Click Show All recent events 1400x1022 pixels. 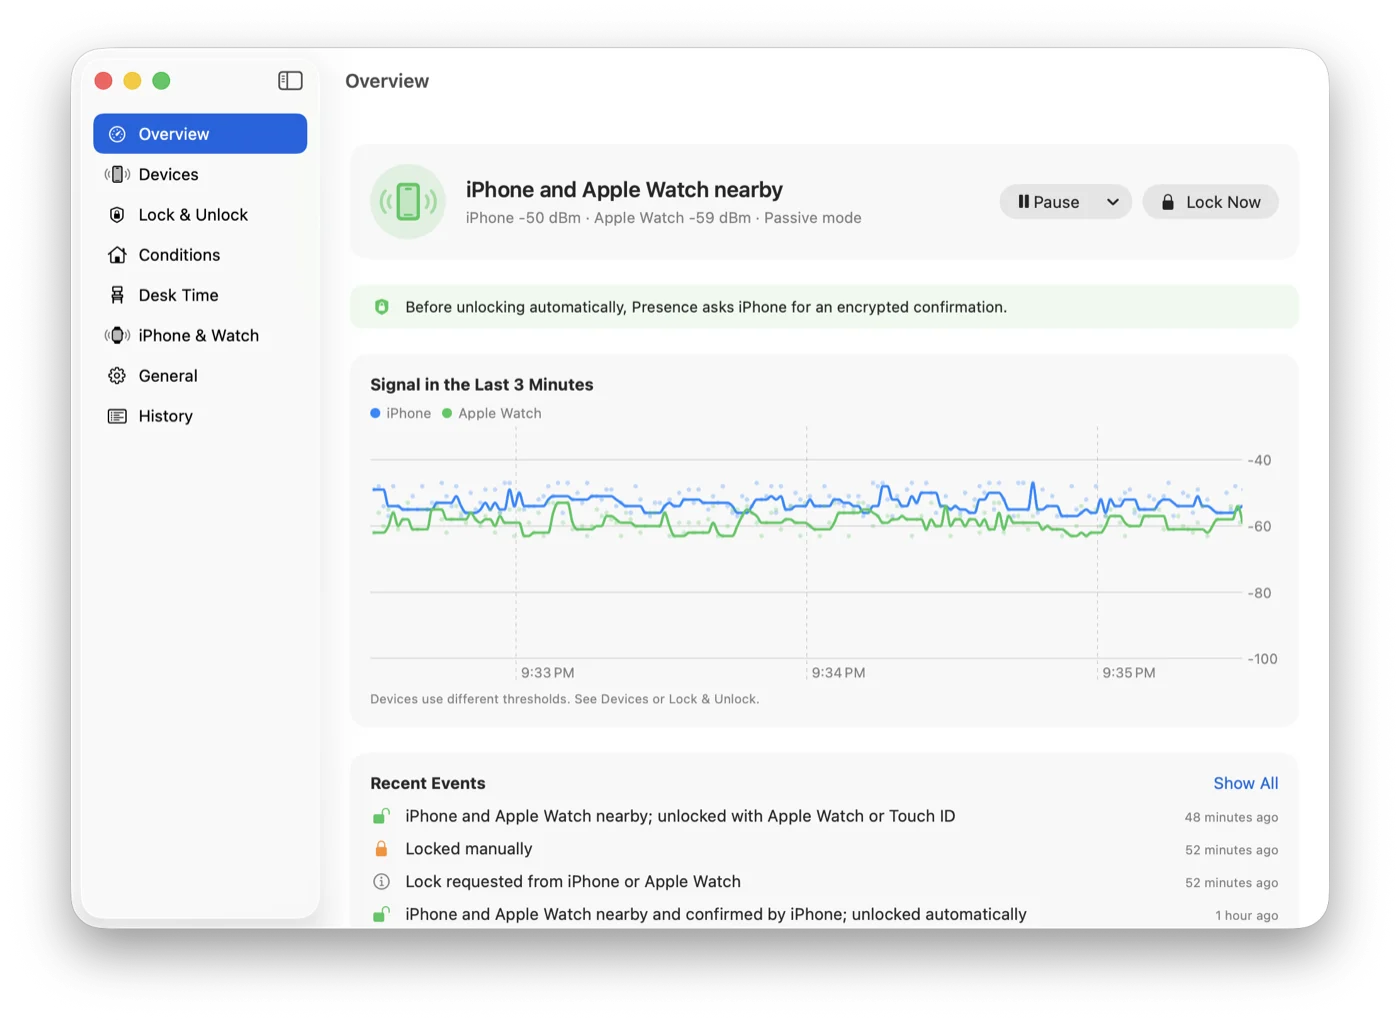point(1246,783)
